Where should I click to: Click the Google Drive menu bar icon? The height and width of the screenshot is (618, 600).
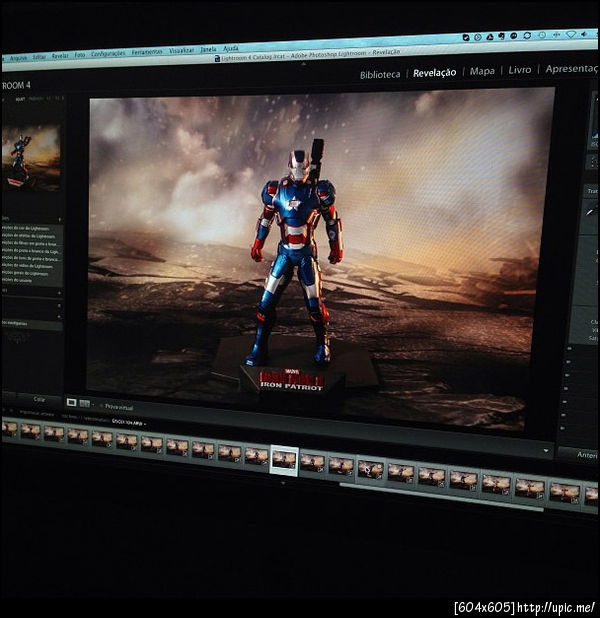[490, 37]
